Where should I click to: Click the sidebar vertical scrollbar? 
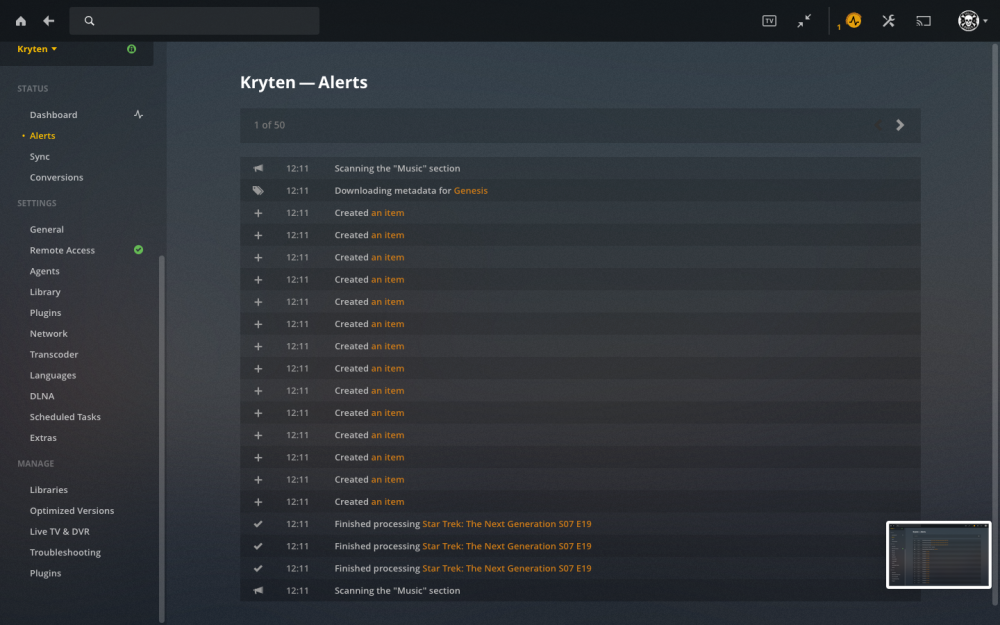pos(161,439)
